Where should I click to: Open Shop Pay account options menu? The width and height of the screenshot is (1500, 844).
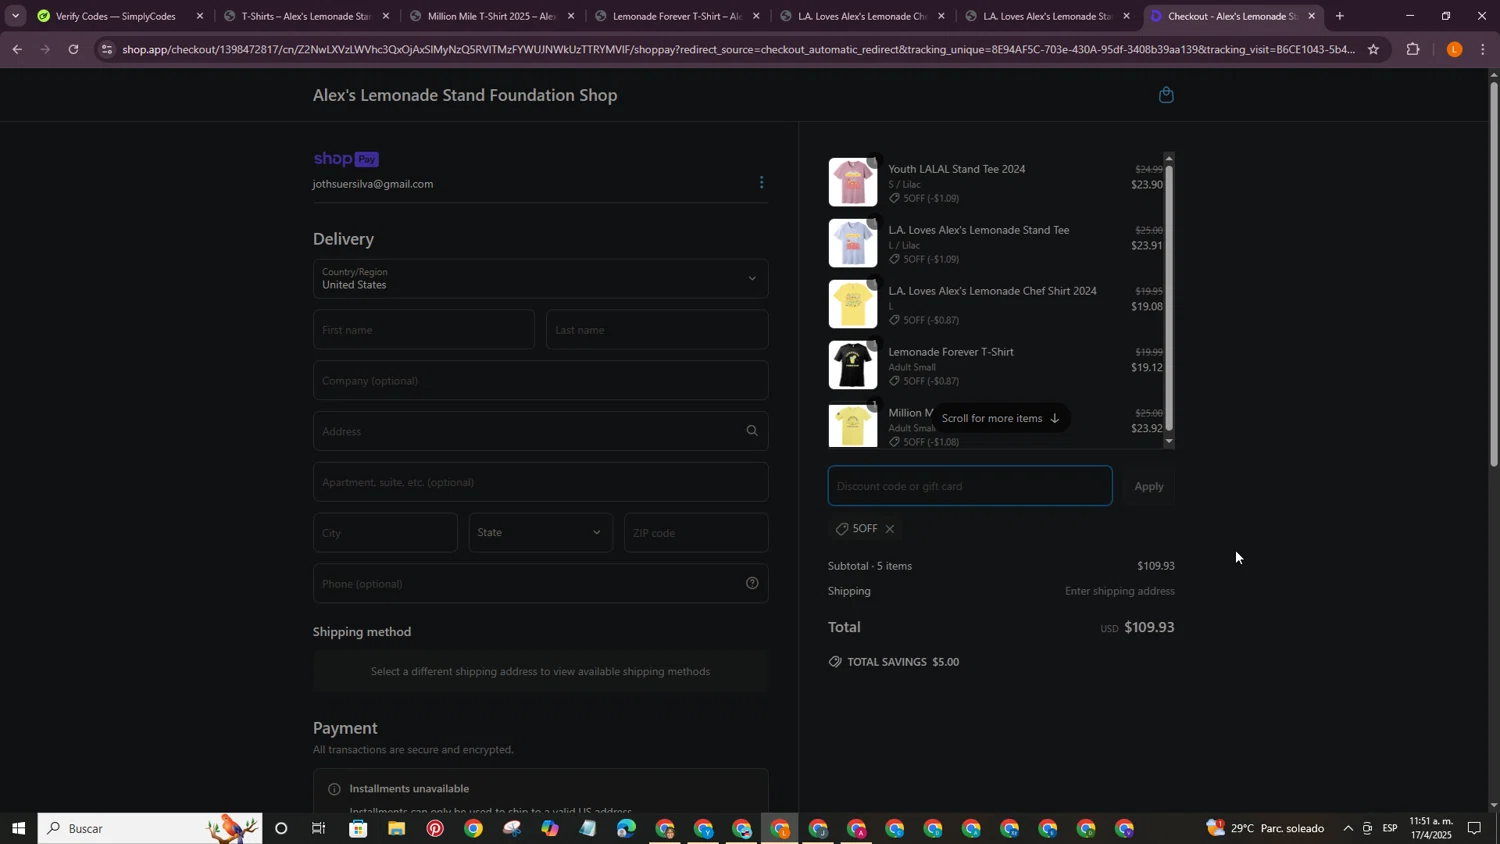click(x=761, y=183)
